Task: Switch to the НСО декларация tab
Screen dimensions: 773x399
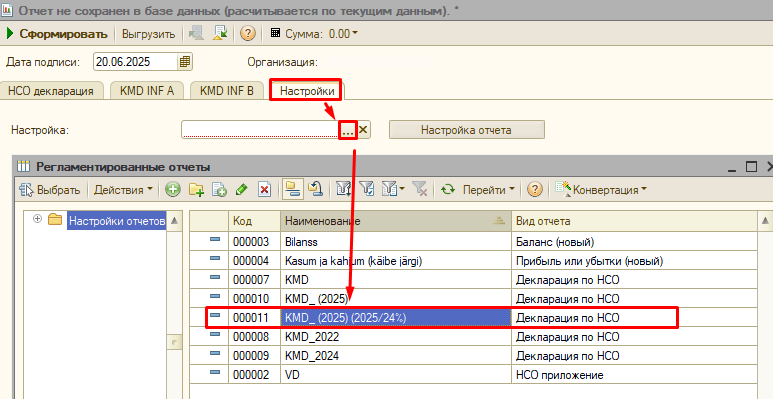Action: [51, 91]
